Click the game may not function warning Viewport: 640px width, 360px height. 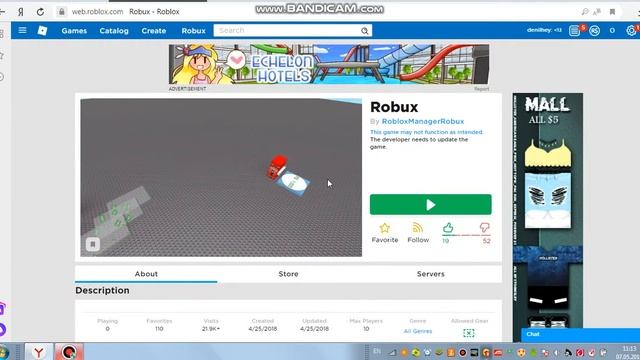tap(427, 132)
